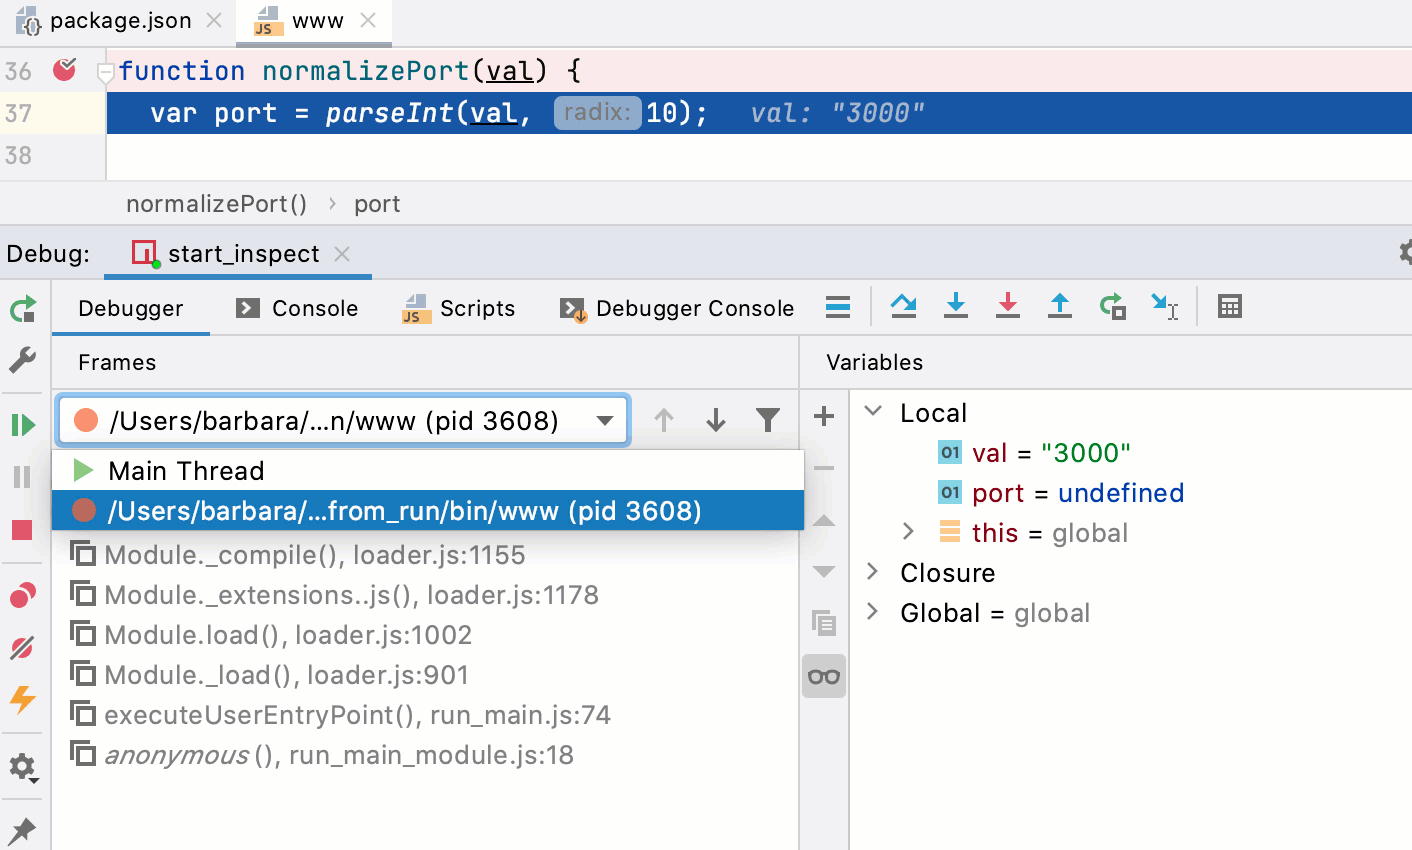Select the port = undefined variable

[1060, 492]
